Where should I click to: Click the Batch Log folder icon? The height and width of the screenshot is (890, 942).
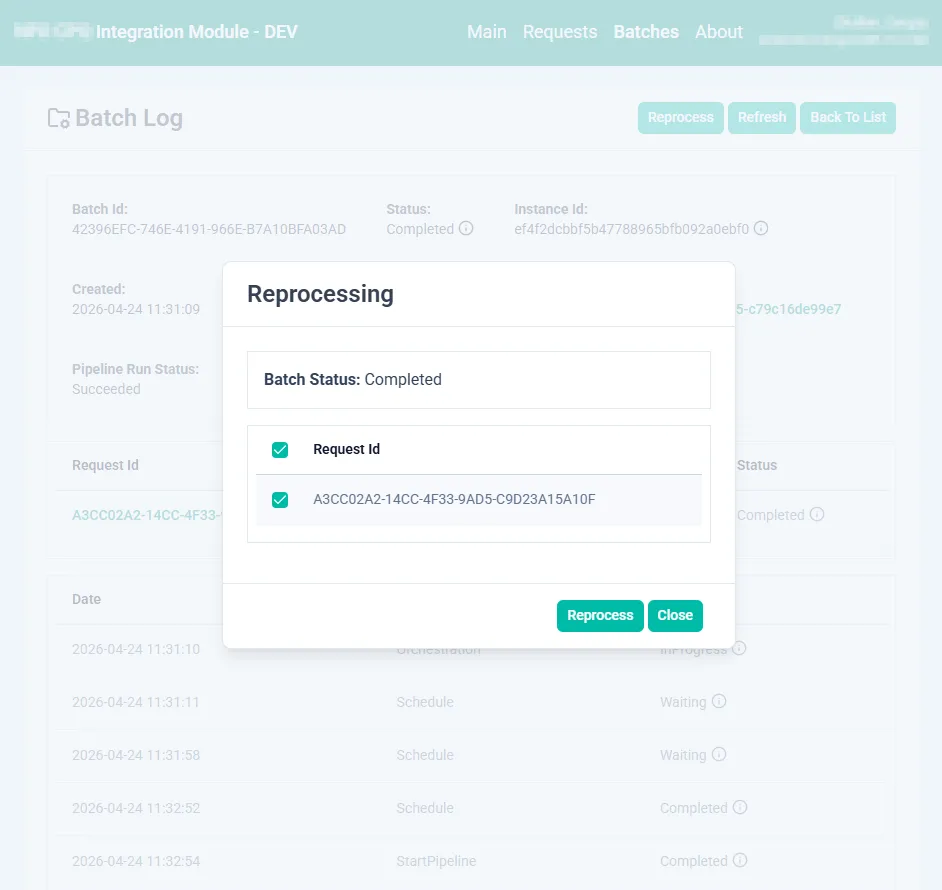[59, 118]
